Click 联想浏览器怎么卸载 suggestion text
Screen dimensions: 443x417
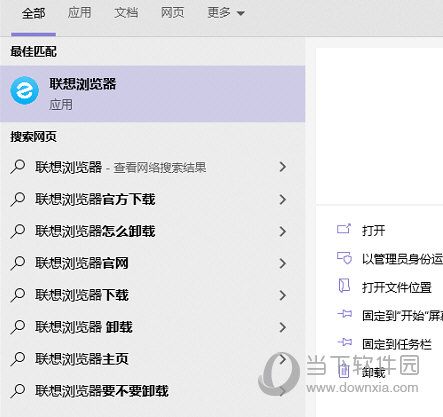(x=95, y=231)
